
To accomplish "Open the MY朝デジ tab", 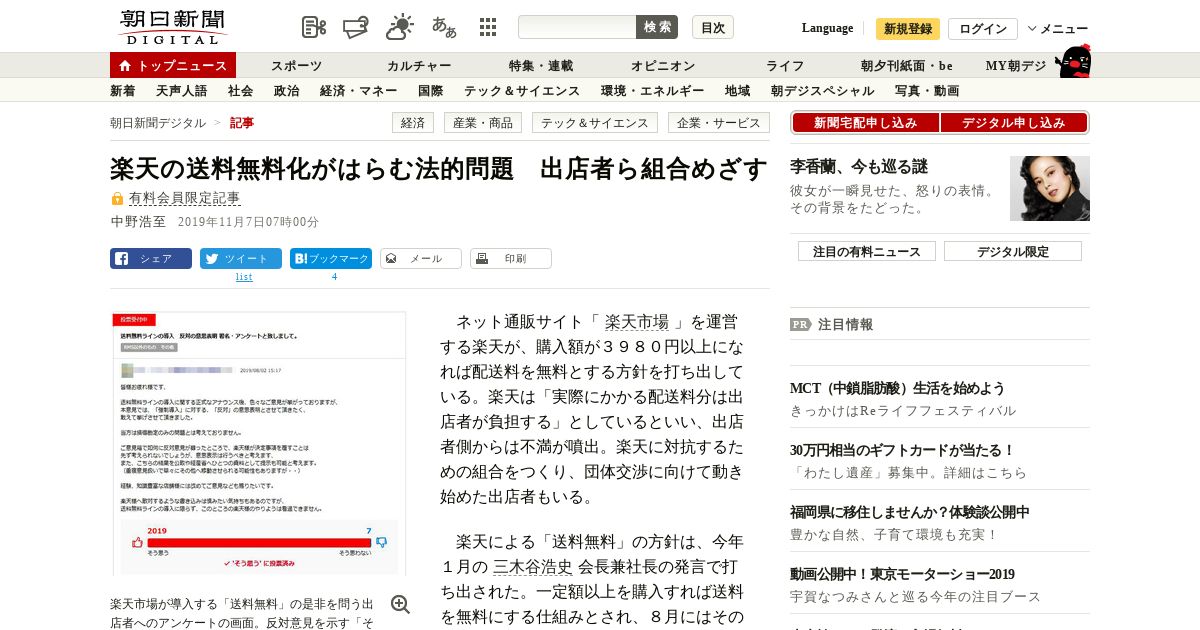I will pos(1016,66).
